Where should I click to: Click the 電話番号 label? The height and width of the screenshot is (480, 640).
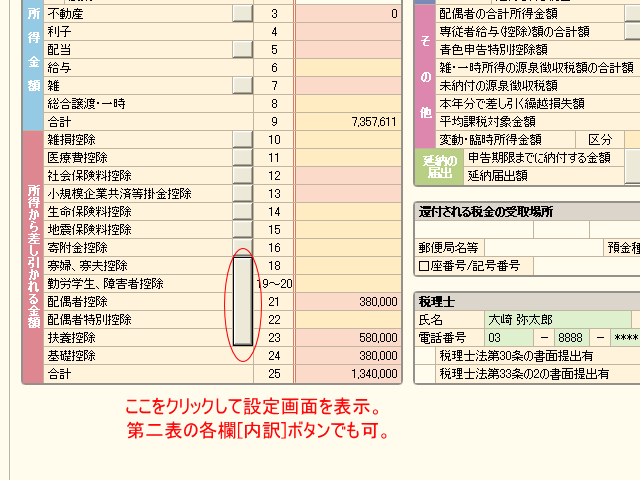(x=442, y=337)
